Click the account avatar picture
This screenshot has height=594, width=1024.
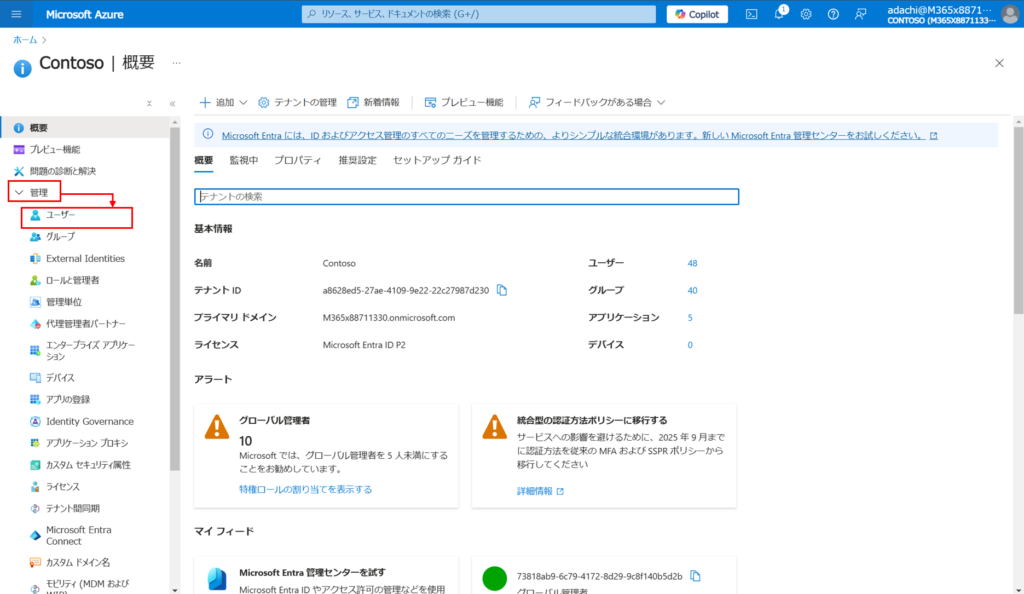[x=1010, y=14]
